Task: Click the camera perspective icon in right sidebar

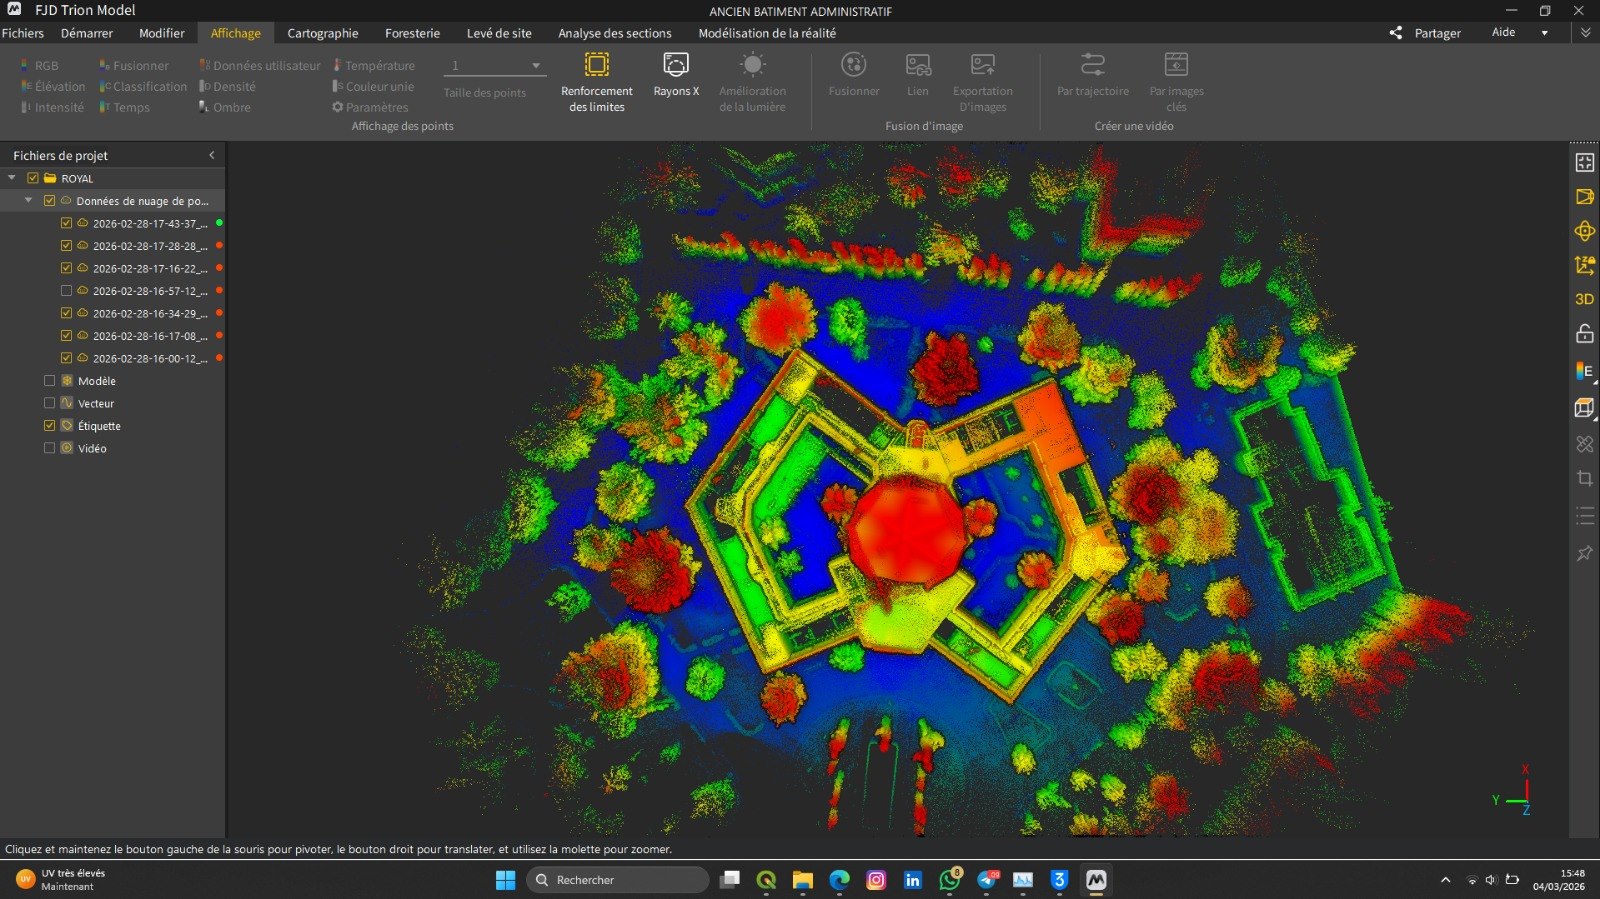Action: click(x=1584, y=197)
